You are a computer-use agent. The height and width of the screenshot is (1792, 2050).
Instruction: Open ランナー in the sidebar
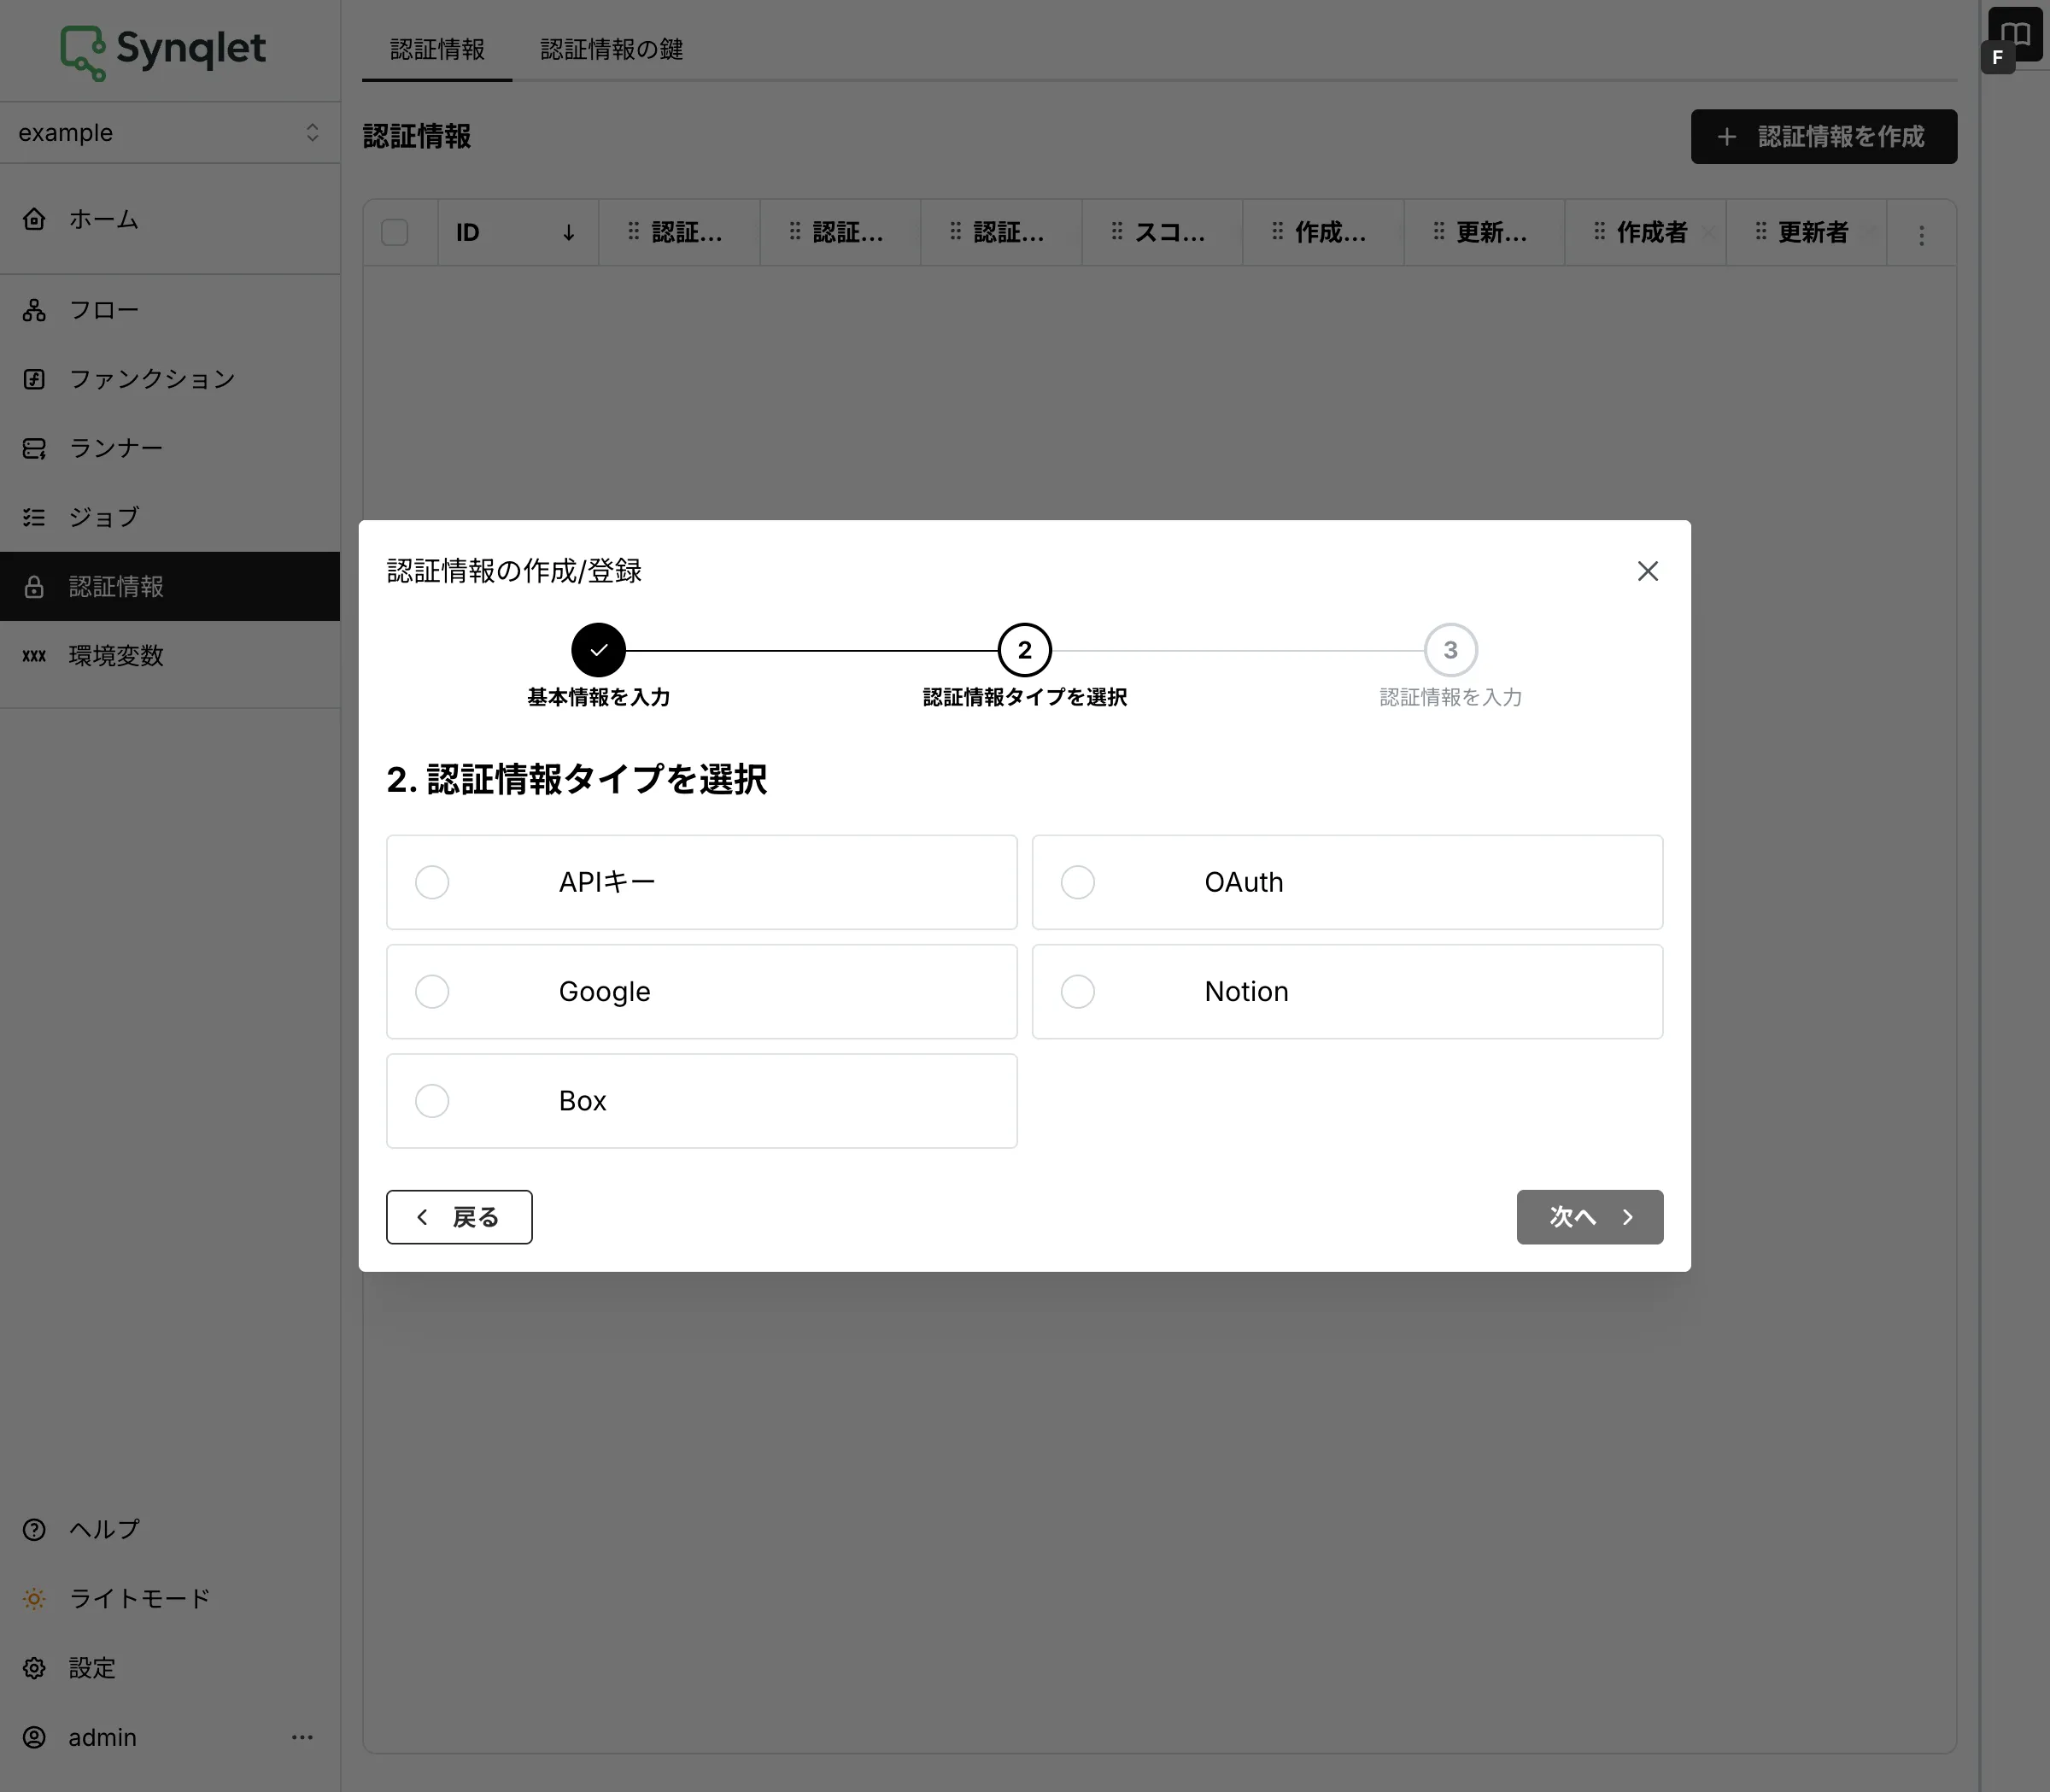click(x=170, y=448)
